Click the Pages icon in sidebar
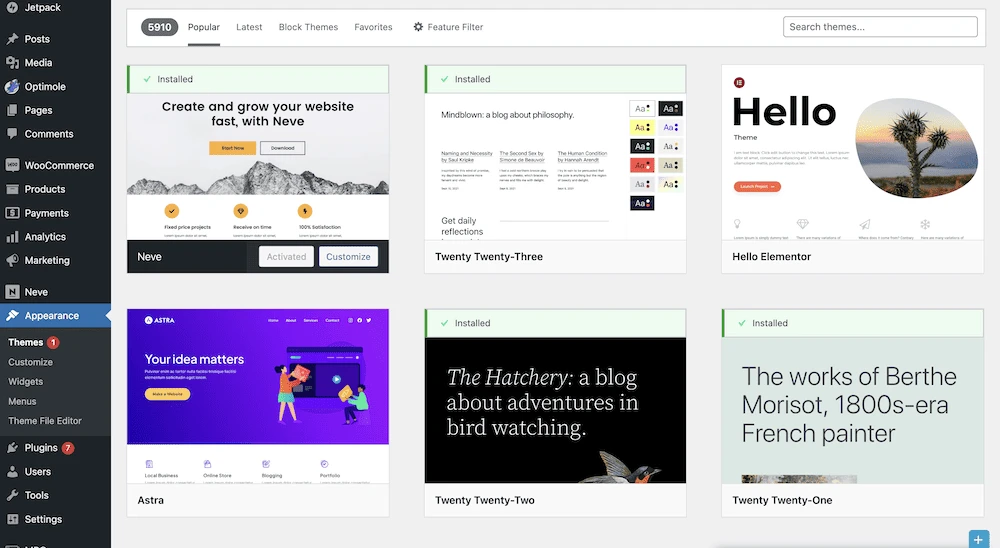This screenshot has width=1000, height=548. 12,110
